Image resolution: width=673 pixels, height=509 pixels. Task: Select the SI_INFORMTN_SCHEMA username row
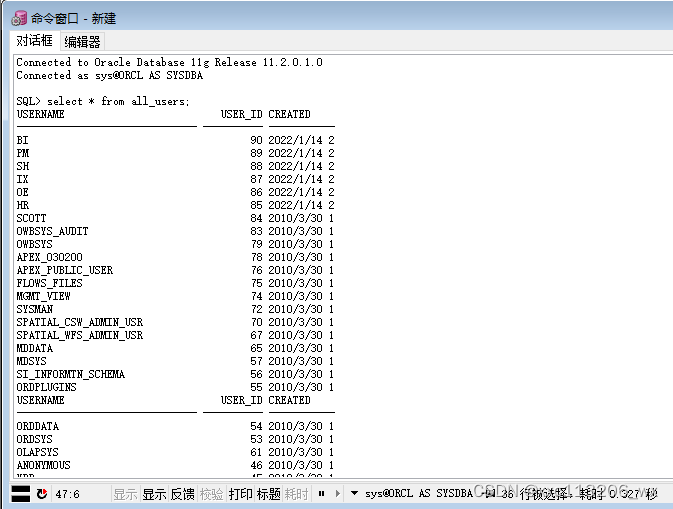(71, 374)
